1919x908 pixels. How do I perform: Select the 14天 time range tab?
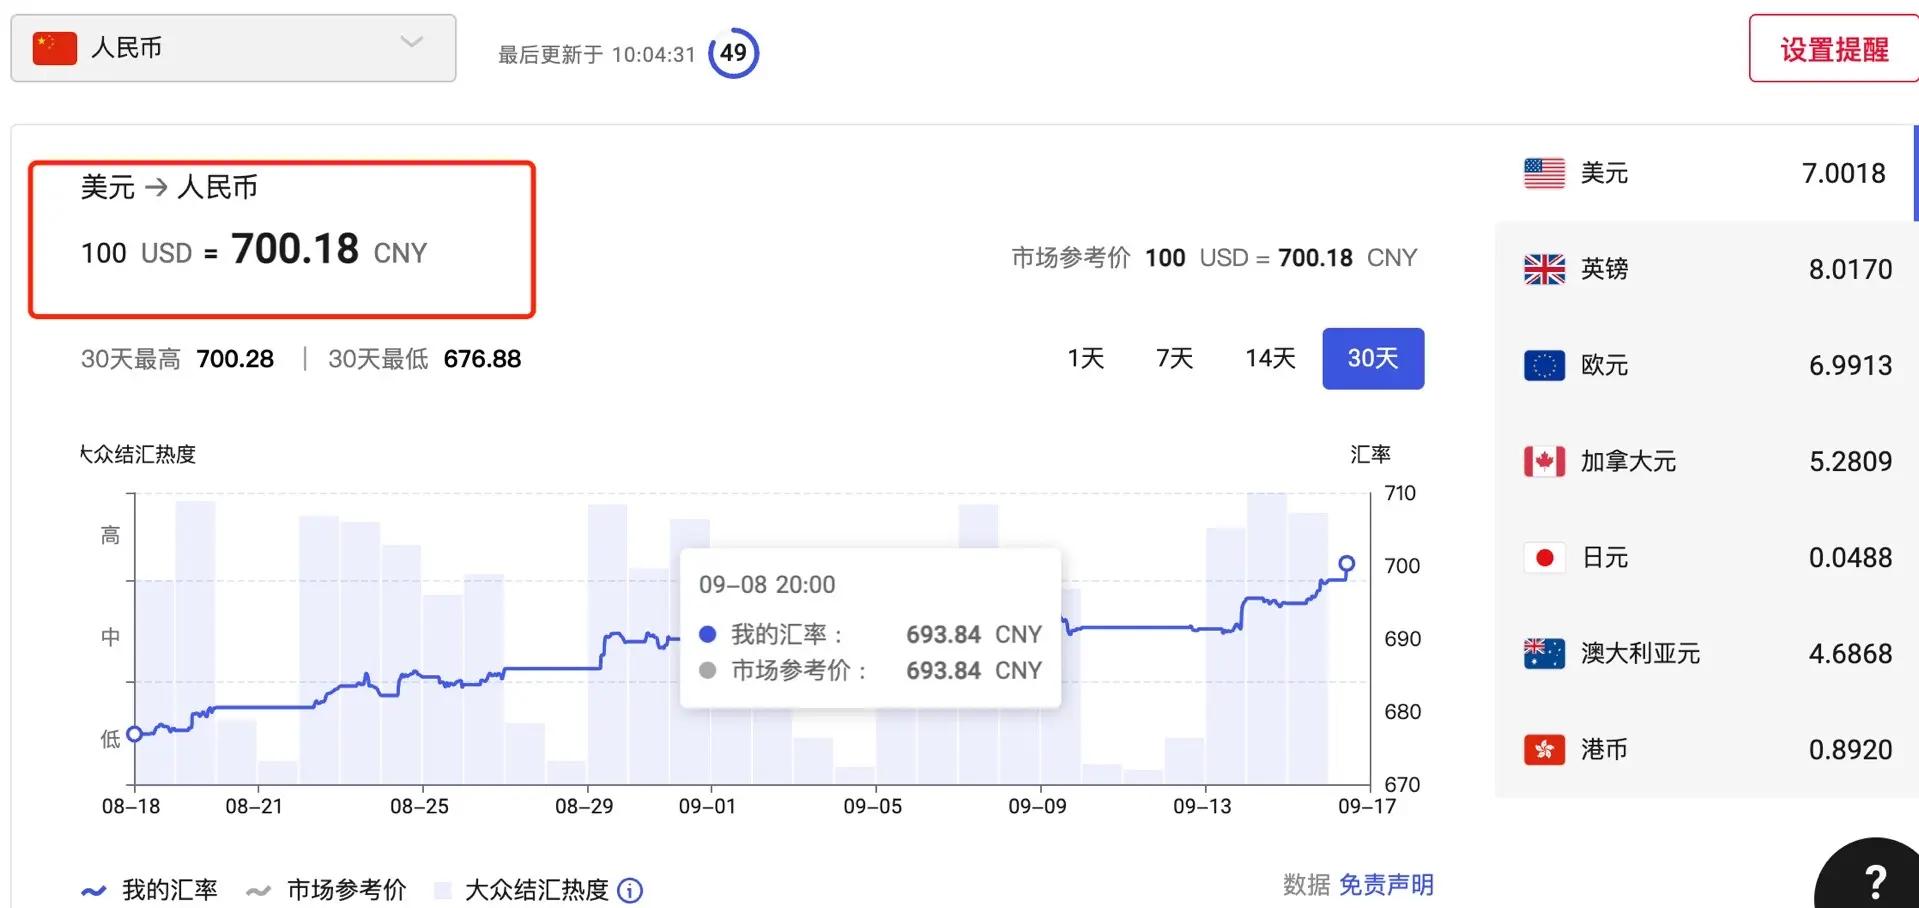[1269, 358]
